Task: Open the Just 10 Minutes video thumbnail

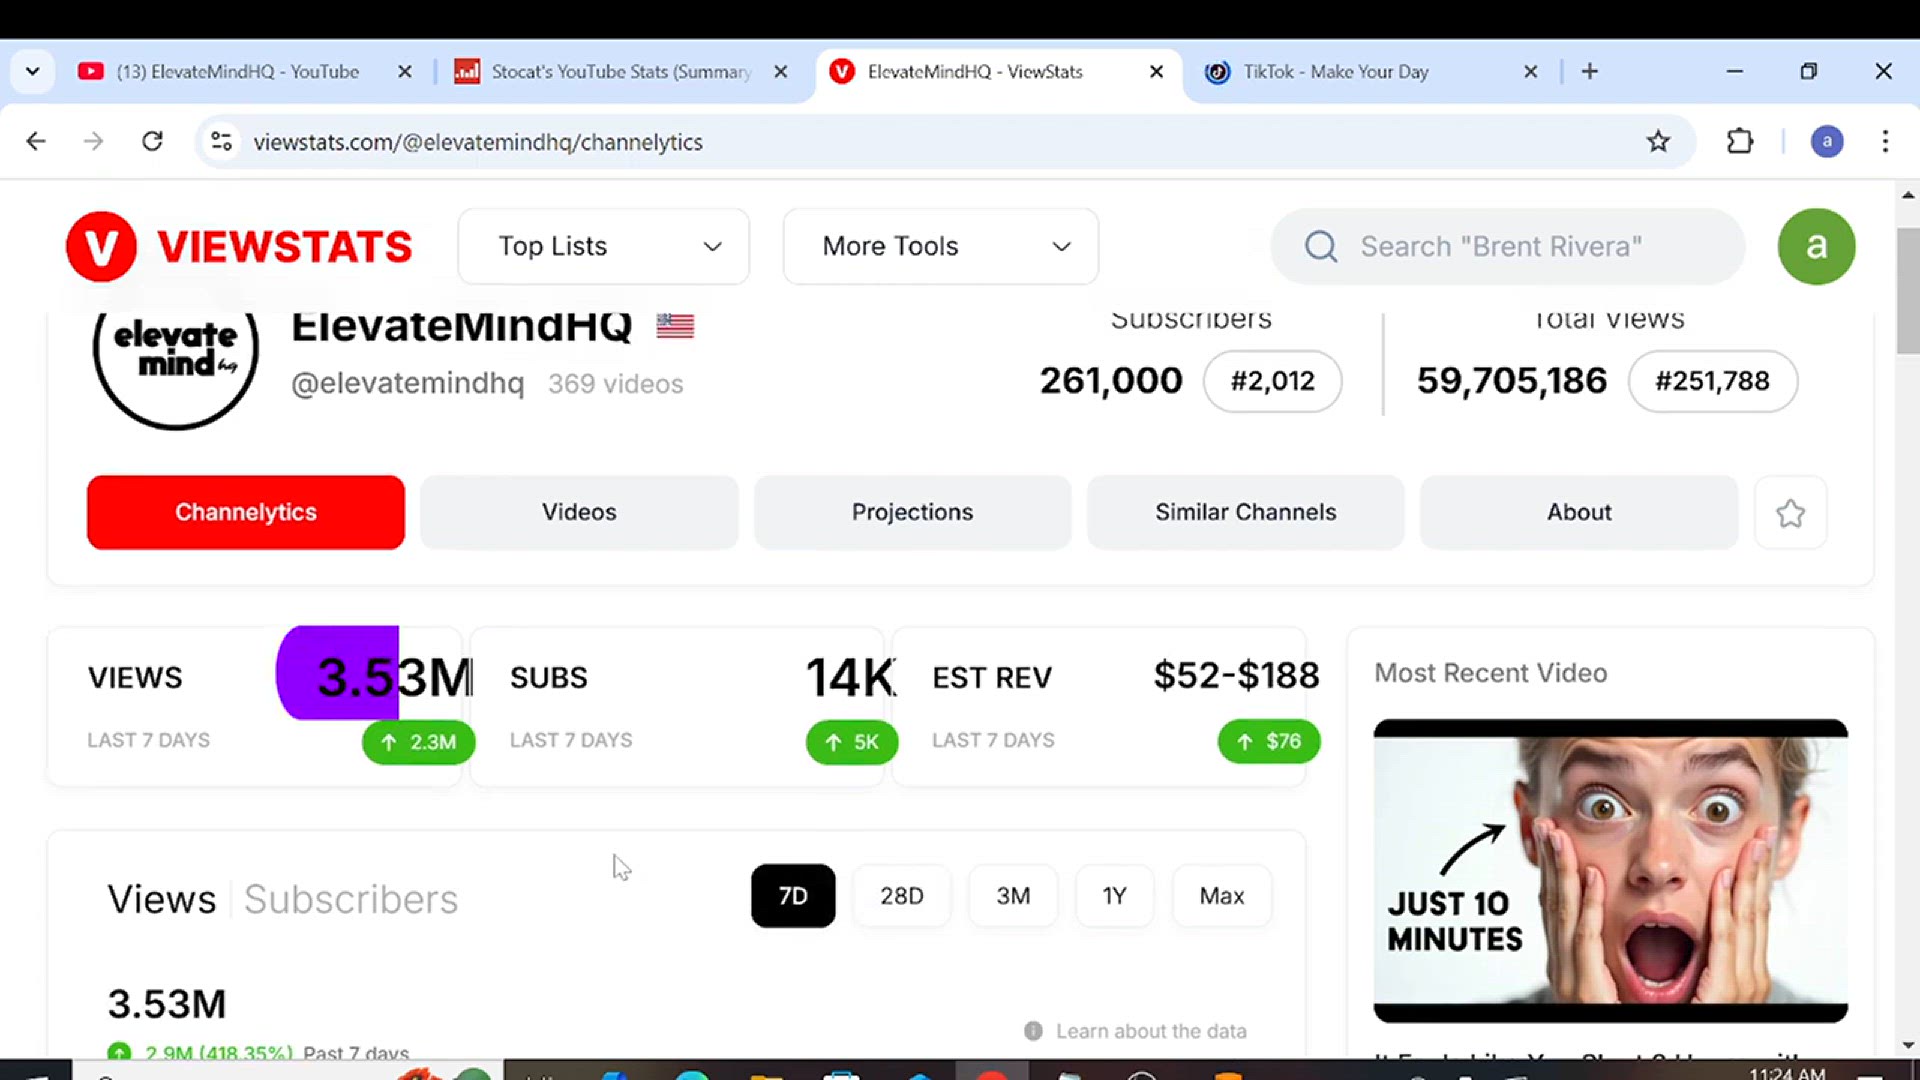Action: (1610, 870)
